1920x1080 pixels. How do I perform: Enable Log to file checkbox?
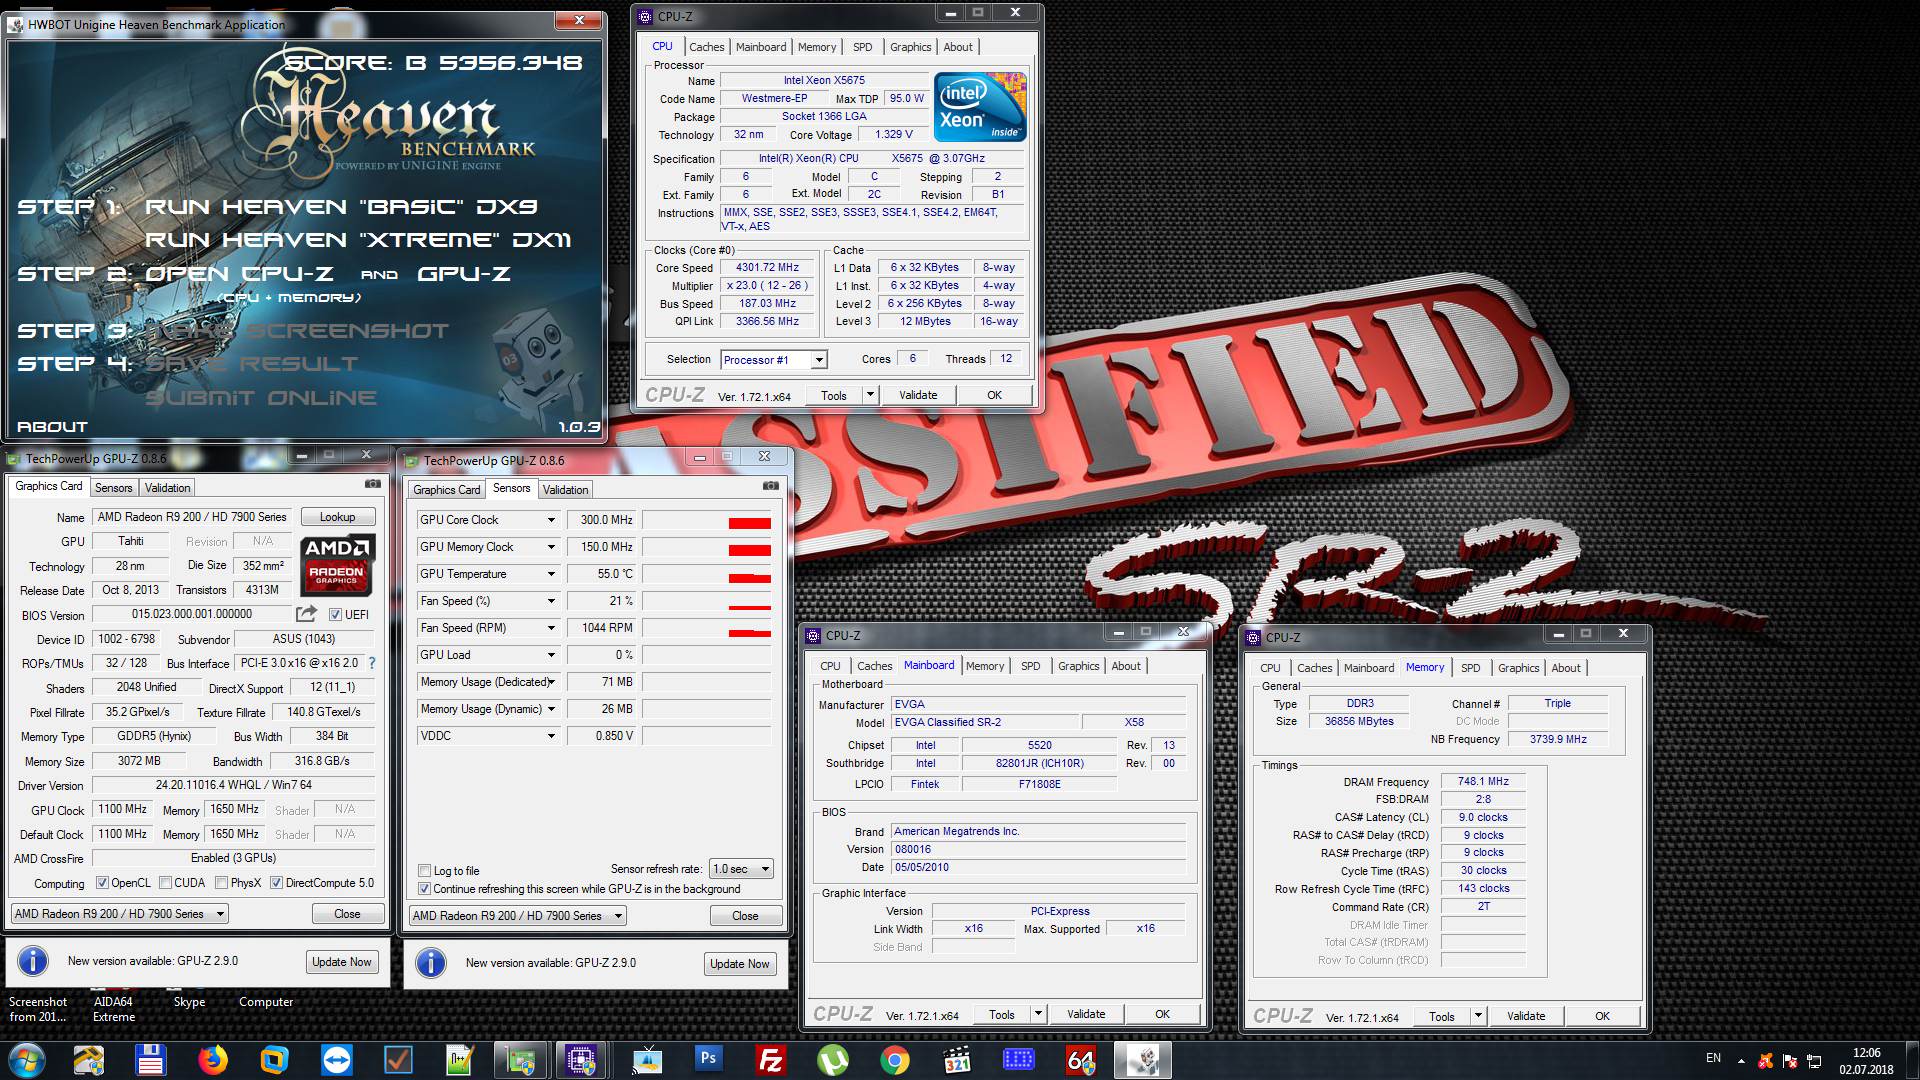[x=425, y=871]
